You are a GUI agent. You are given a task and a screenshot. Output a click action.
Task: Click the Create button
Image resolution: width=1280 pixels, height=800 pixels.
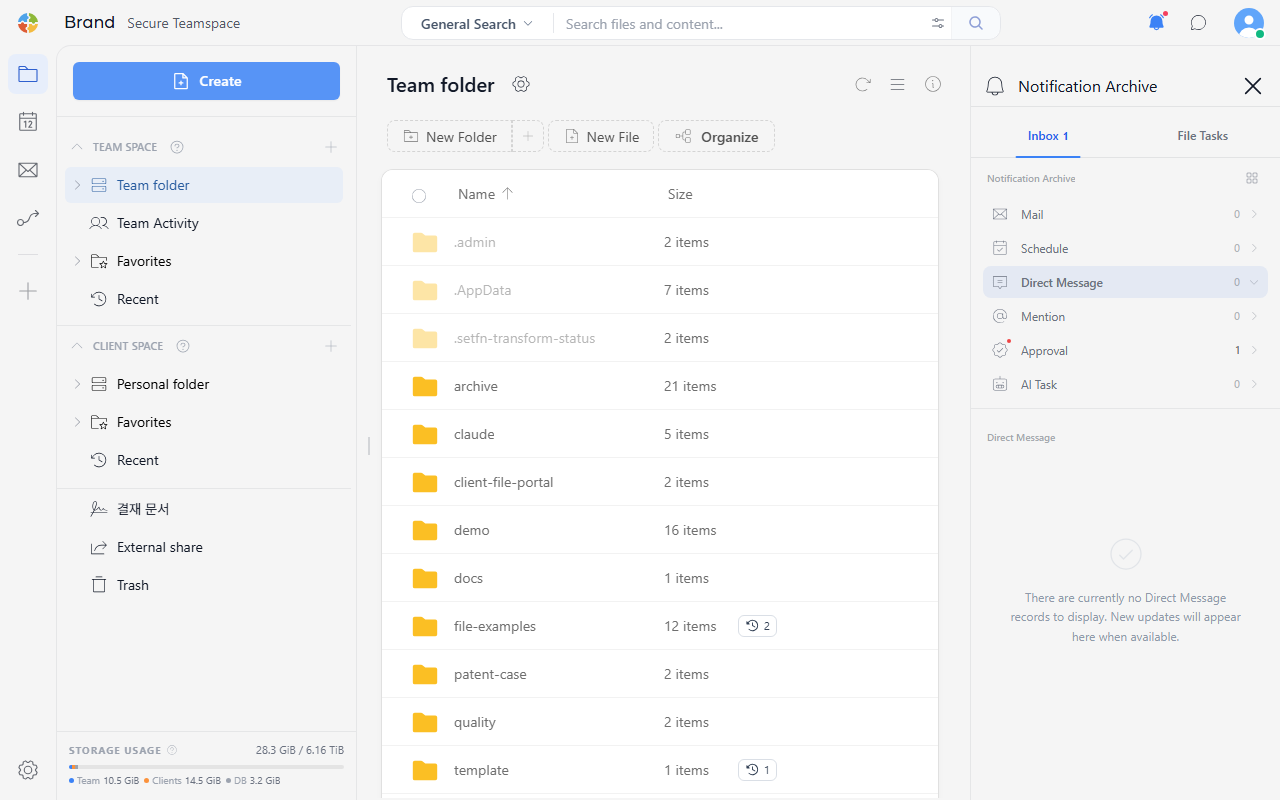(x=206, y=81)
